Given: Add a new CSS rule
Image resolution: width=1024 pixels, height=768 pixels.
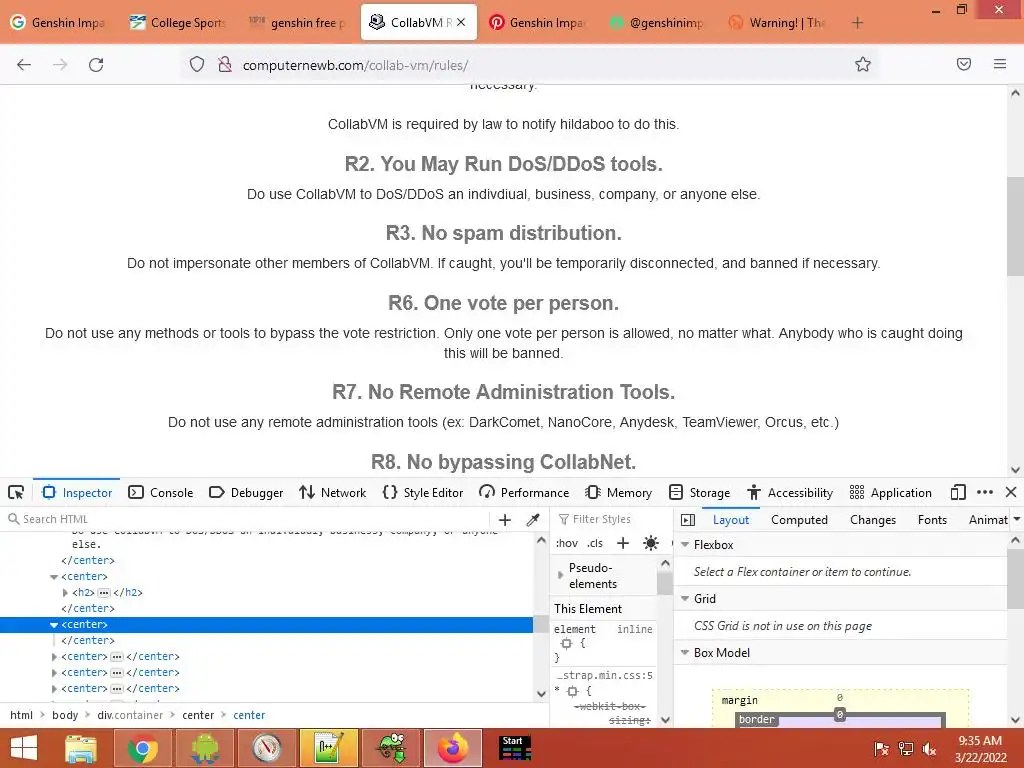Looking at the screenshot, I should coord(623,543).
